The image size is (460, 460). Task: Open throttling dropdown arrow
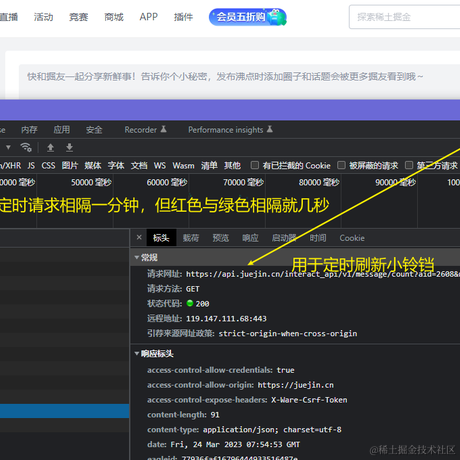[x=8, y=147]
